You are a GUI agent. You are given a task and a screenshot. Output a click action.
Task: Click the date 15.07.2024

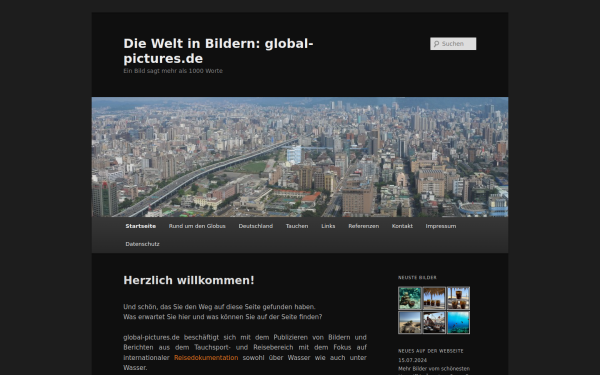412,360
